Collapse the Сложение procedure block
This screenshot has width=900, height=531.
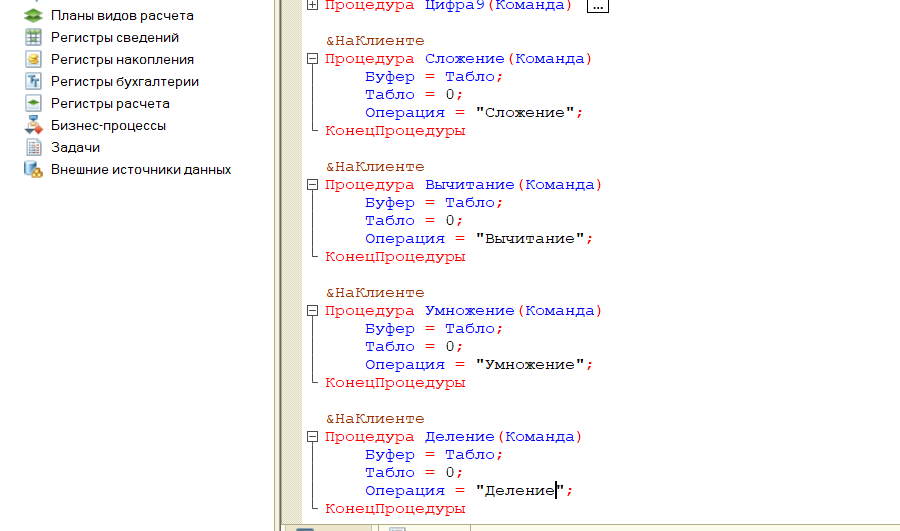click(312, 59)
